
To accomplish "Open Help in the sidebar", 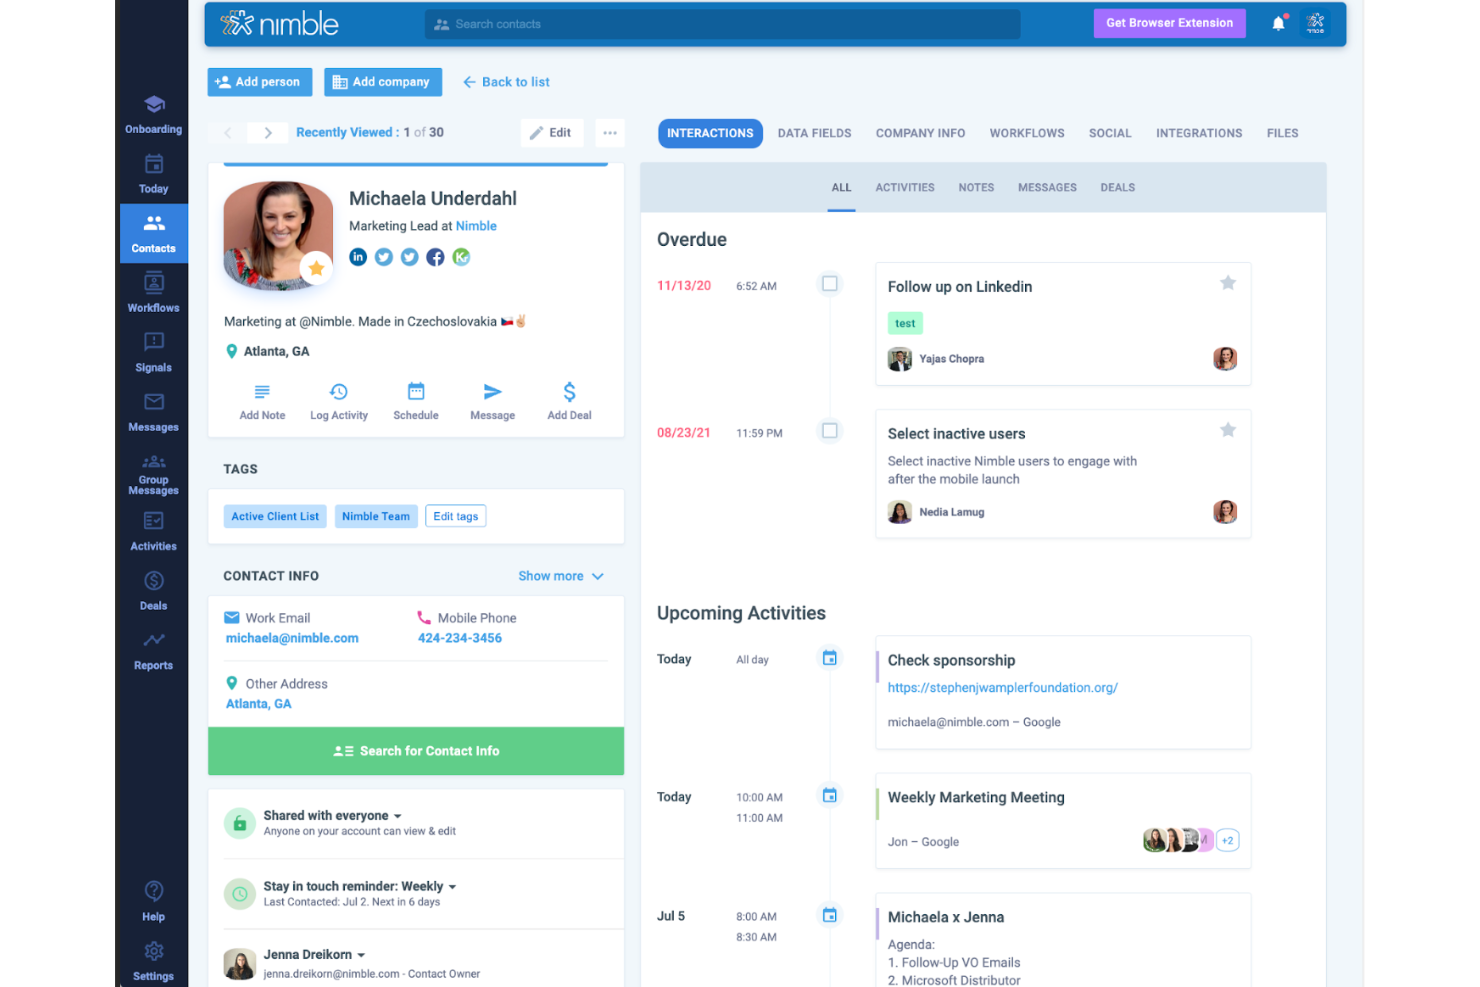I will 153,902.
